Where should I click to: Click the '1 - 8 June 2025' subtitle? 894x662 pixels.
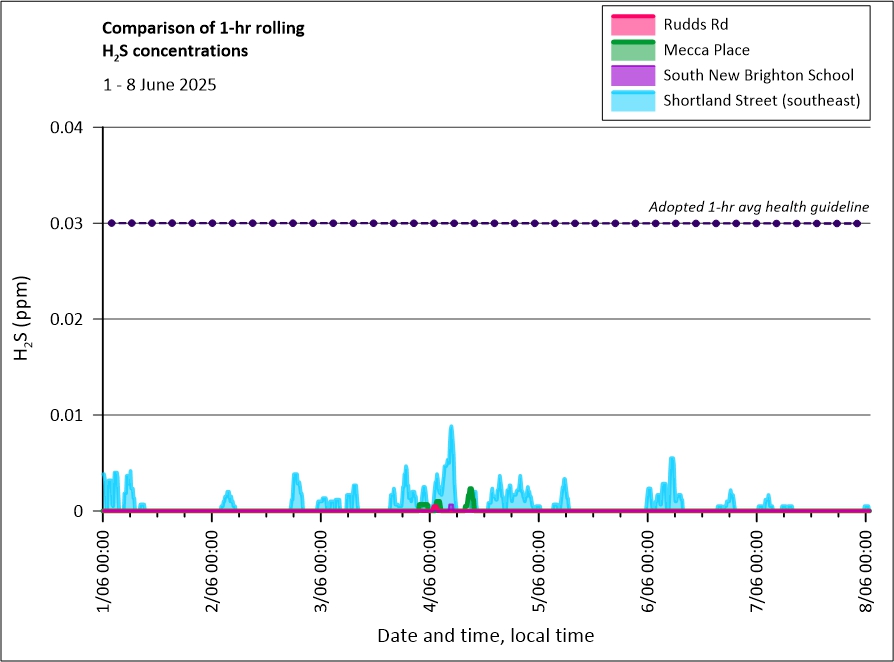coord(159,85)
